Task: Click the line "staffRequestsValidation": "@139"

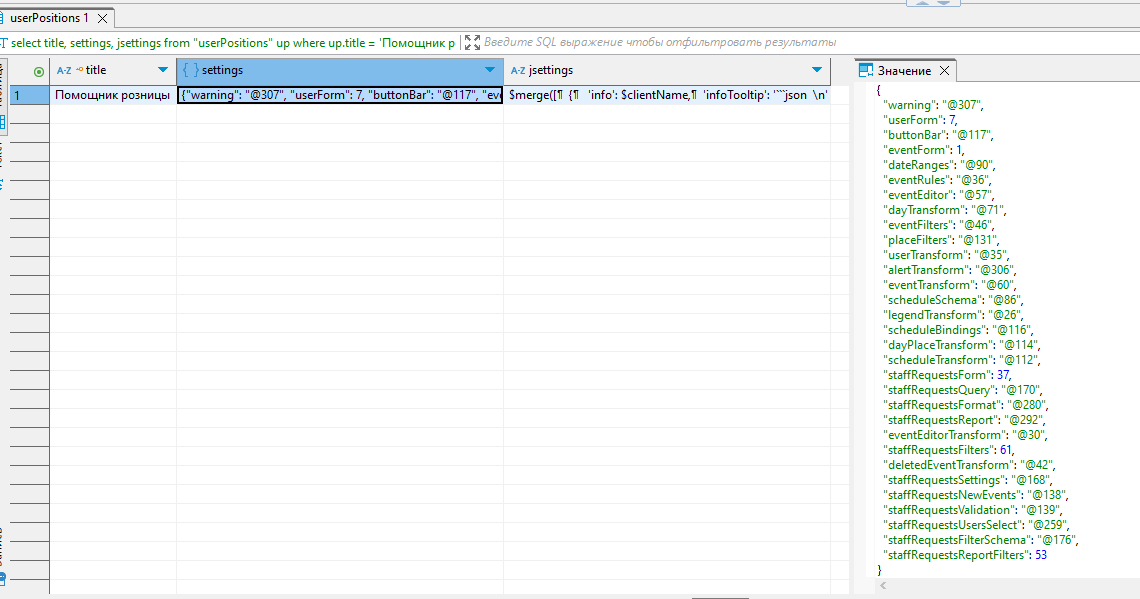Action: [x=972, y=510]
